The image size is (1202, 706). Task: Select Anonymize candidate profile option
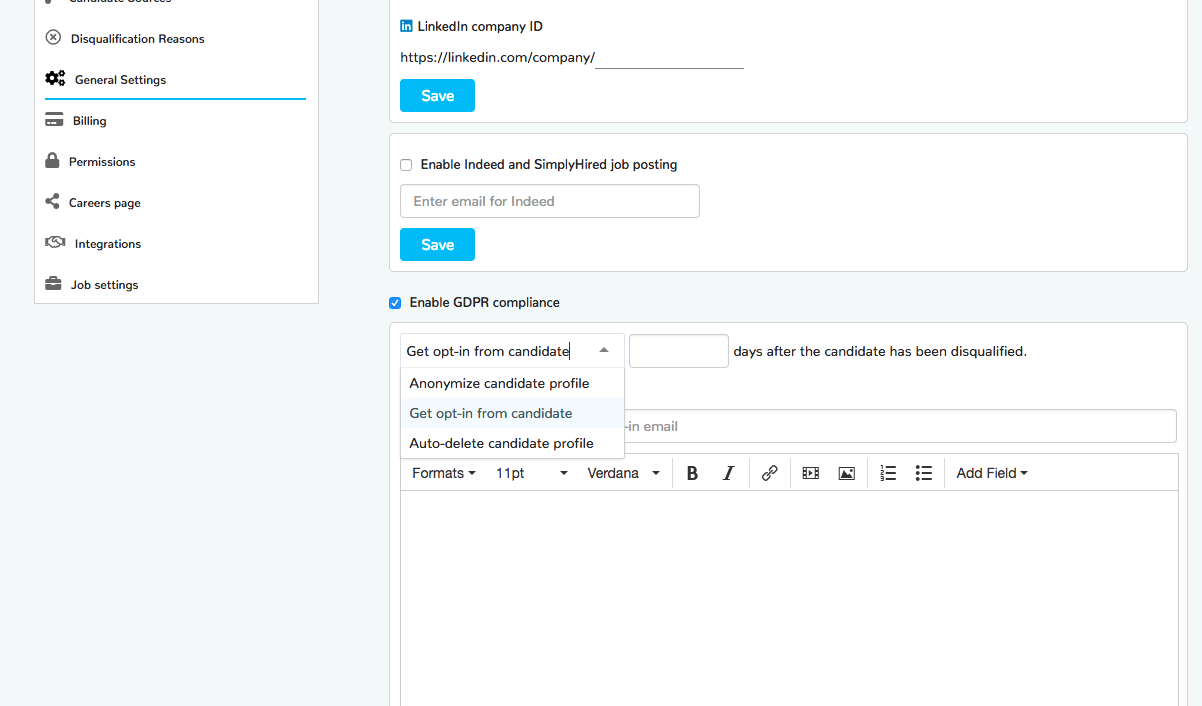point(499,383)
